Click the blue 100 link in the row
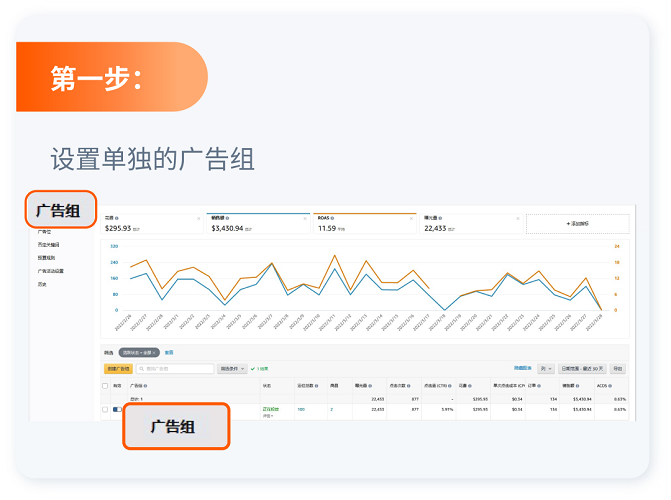The width and height of the screenshot is (671, 500). 301,410
